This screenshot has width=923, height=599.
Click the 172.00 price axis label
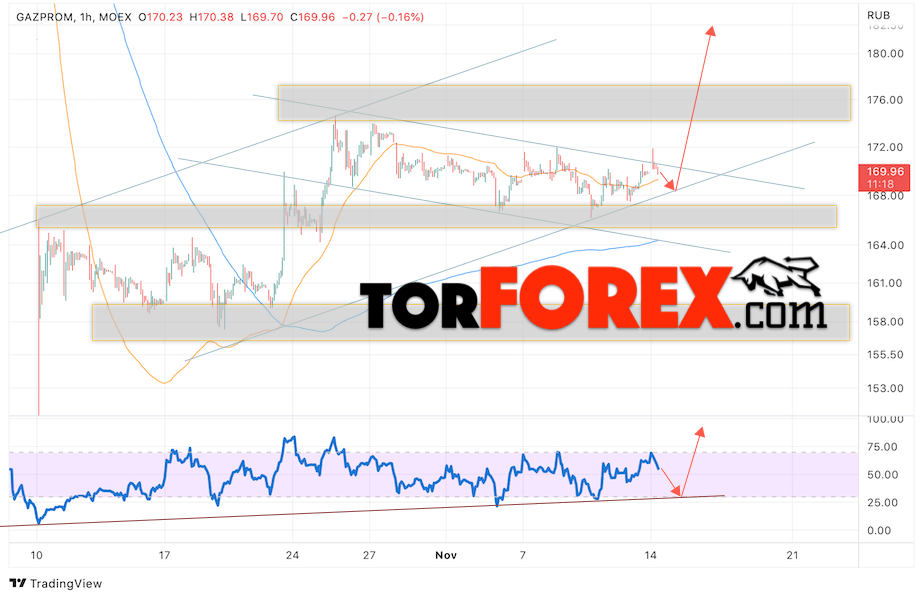(x=885, y=147)
